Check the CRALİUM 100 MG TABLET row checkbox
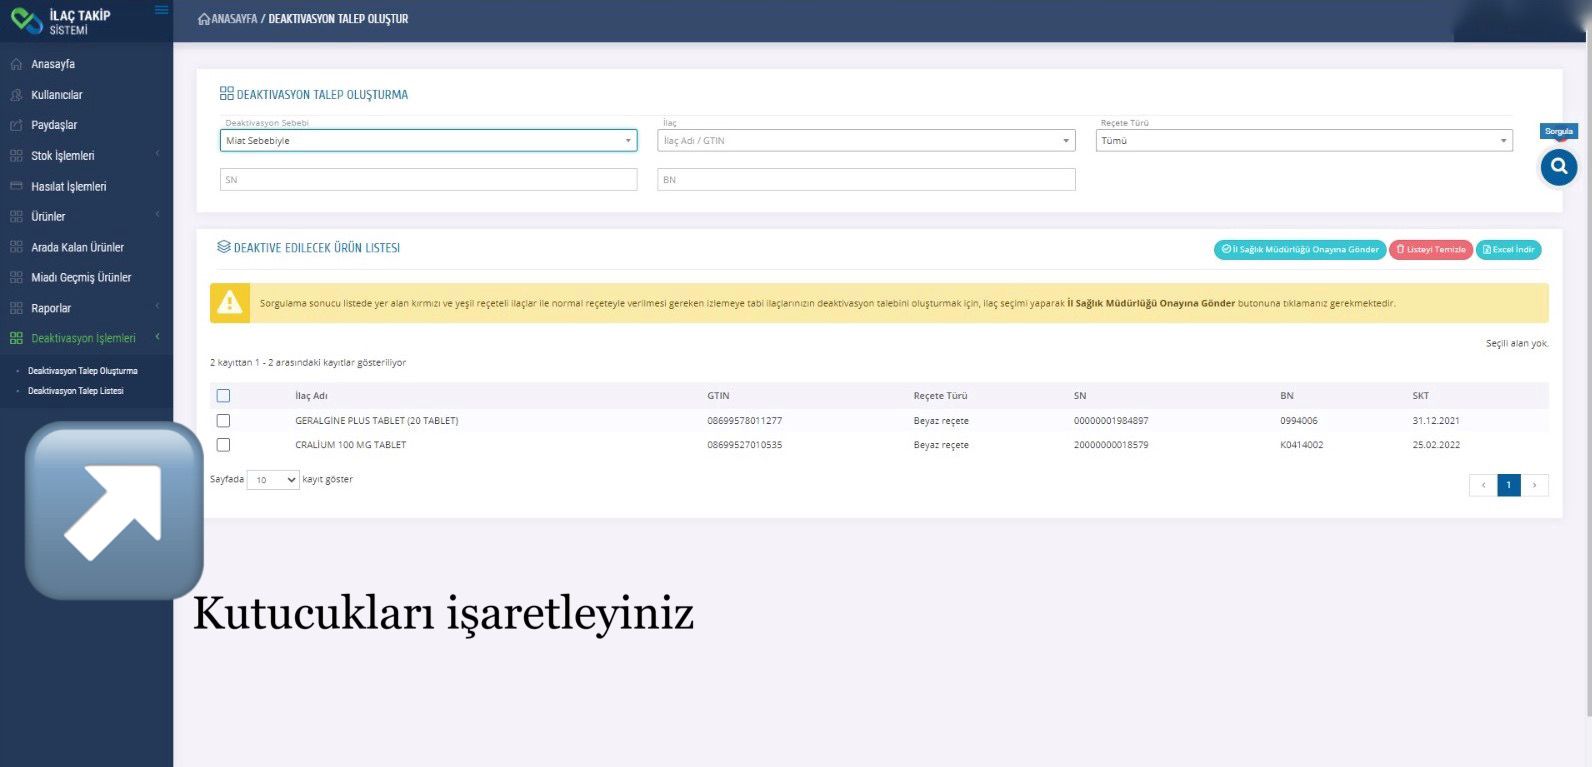1592x767 pixels. pyautogui.click(x=223, y=445)
